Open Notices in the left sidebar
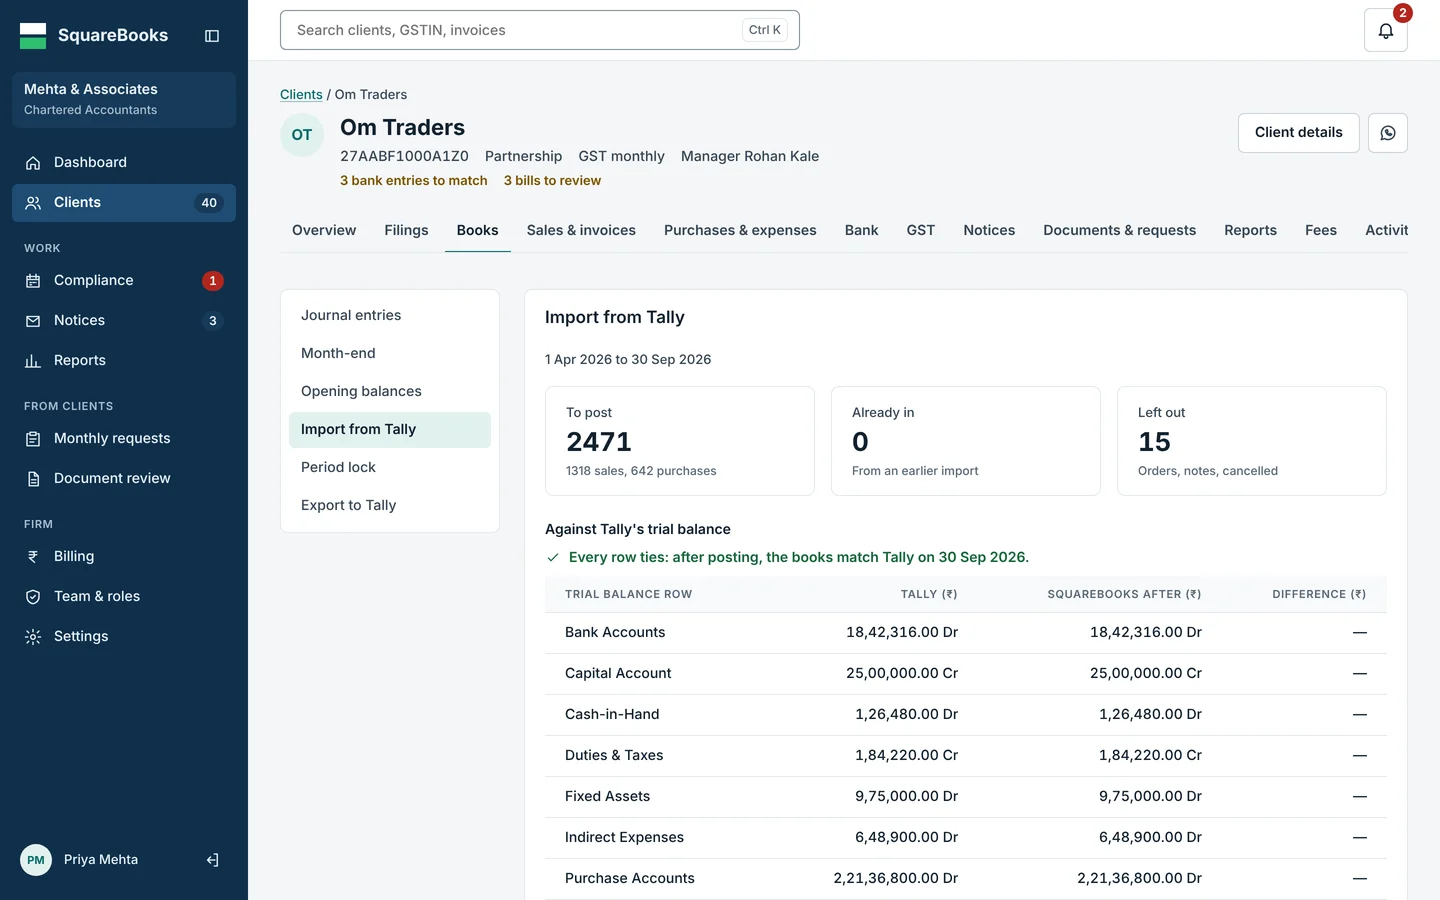 coord(124,320)
